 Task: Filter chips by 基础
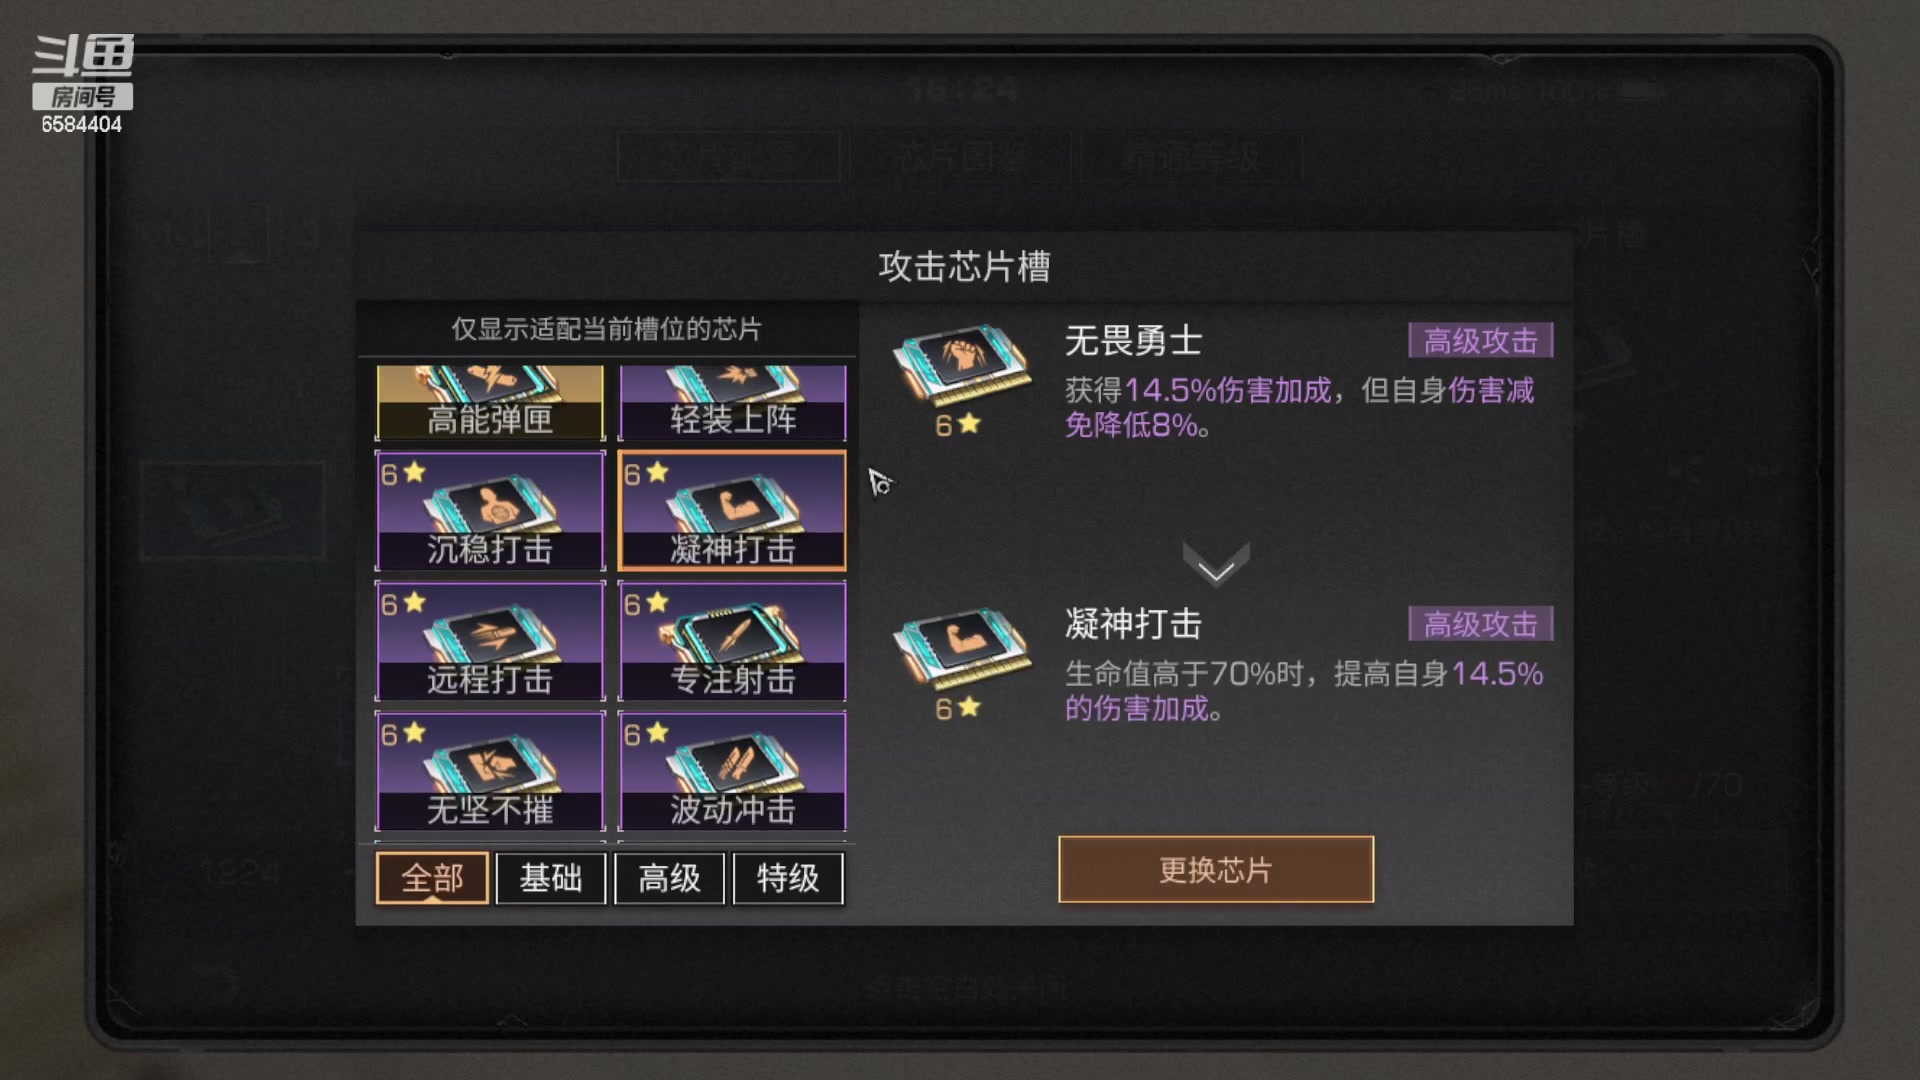point(551,878)
